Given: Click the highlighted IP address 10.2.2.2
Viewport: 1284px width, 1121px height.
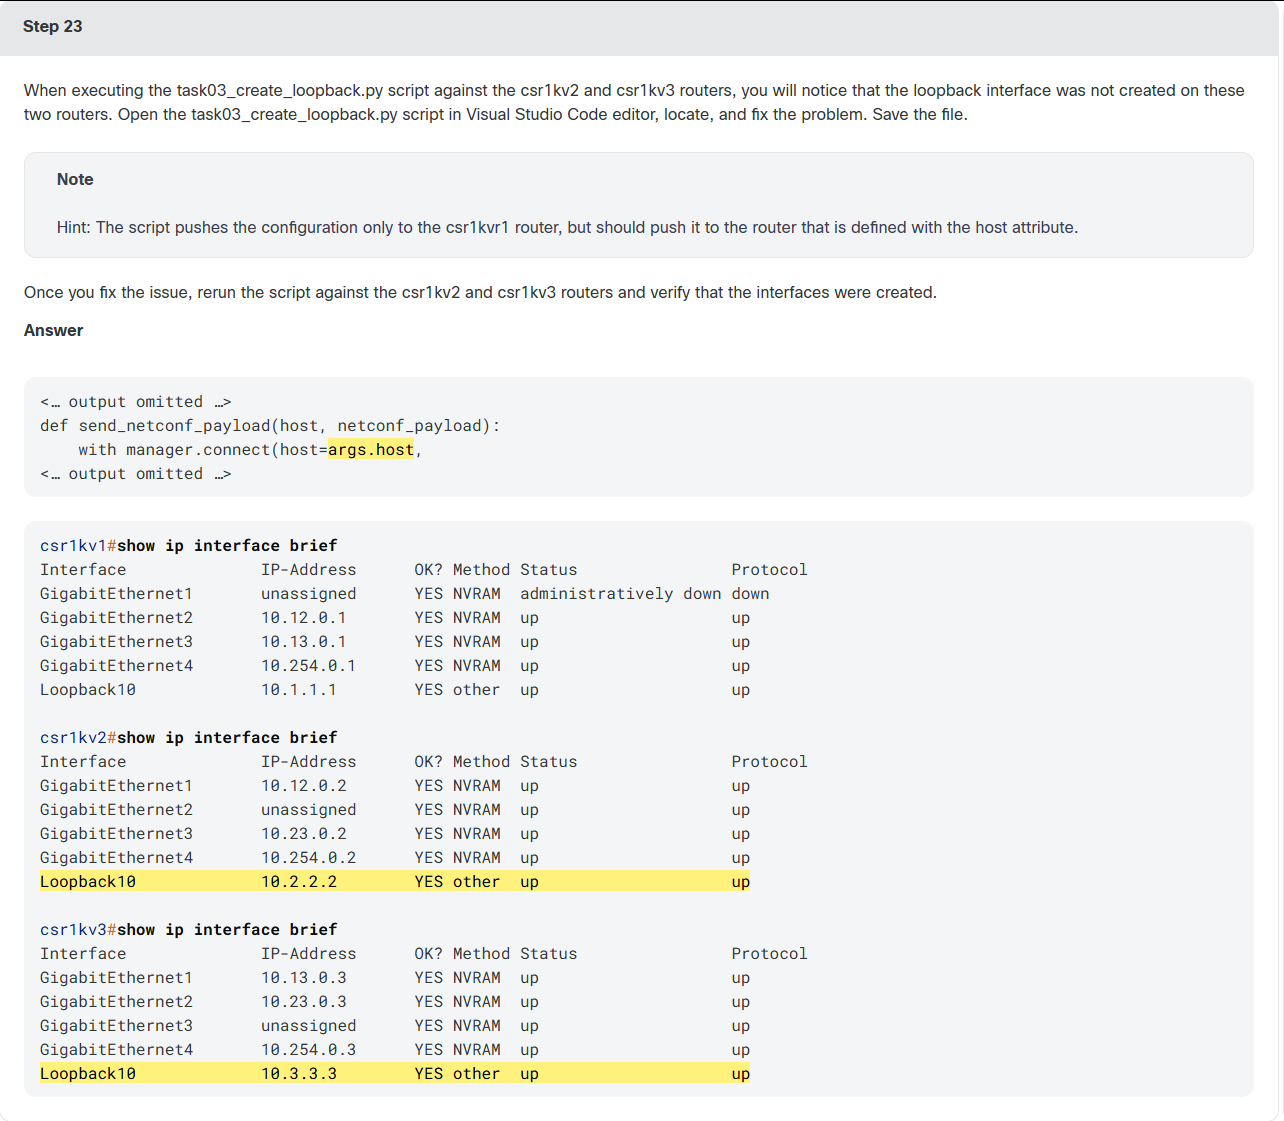Looking at the screenshot, I should (299, 882).
